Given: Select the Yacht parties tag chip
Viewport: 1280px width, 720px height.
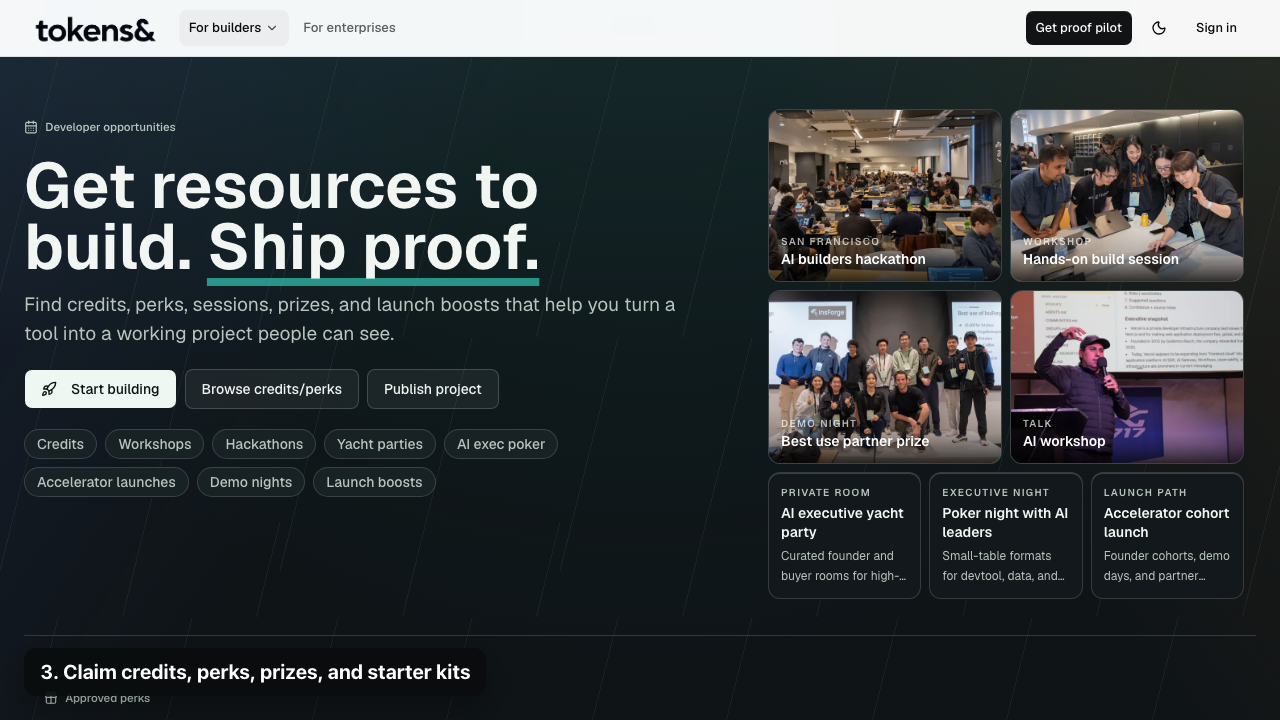Looking at the screenshot, I should pos(380,444).
